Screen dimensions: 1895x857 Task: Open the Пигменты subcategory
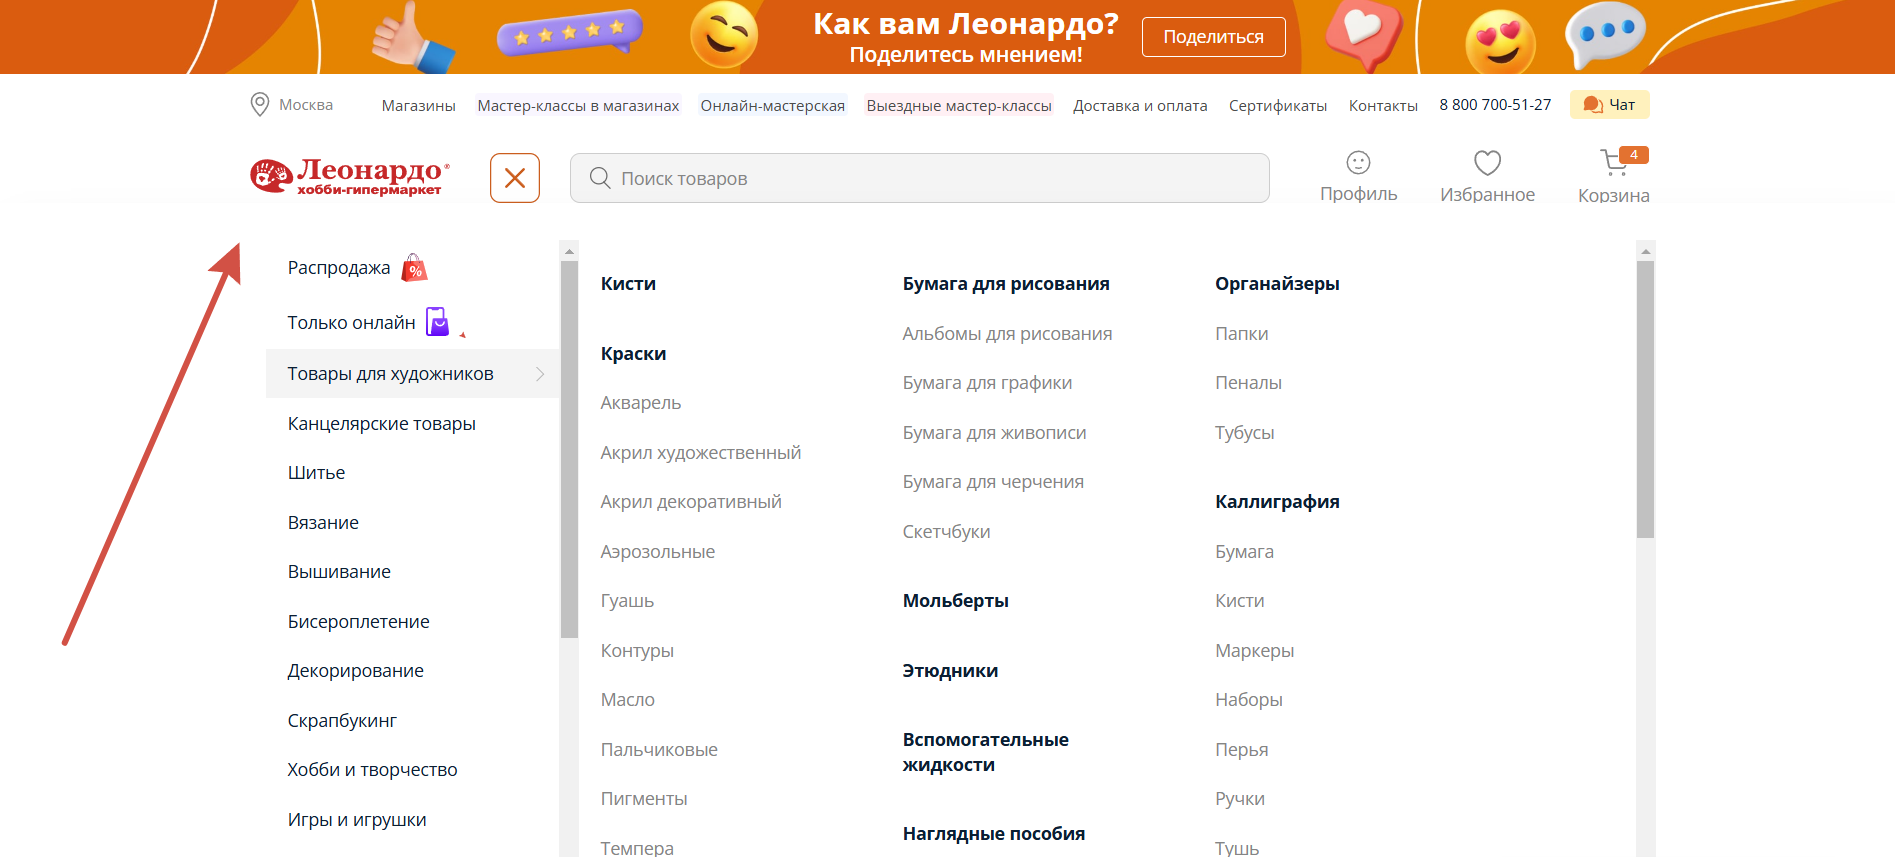tap(644, 799)
